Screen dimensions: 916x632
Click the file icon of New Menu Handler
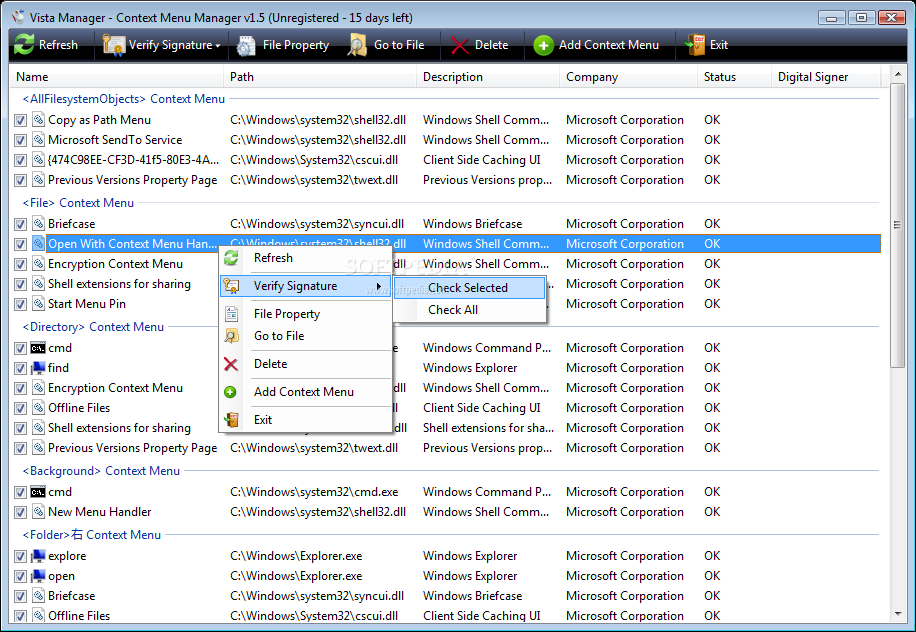38,512
